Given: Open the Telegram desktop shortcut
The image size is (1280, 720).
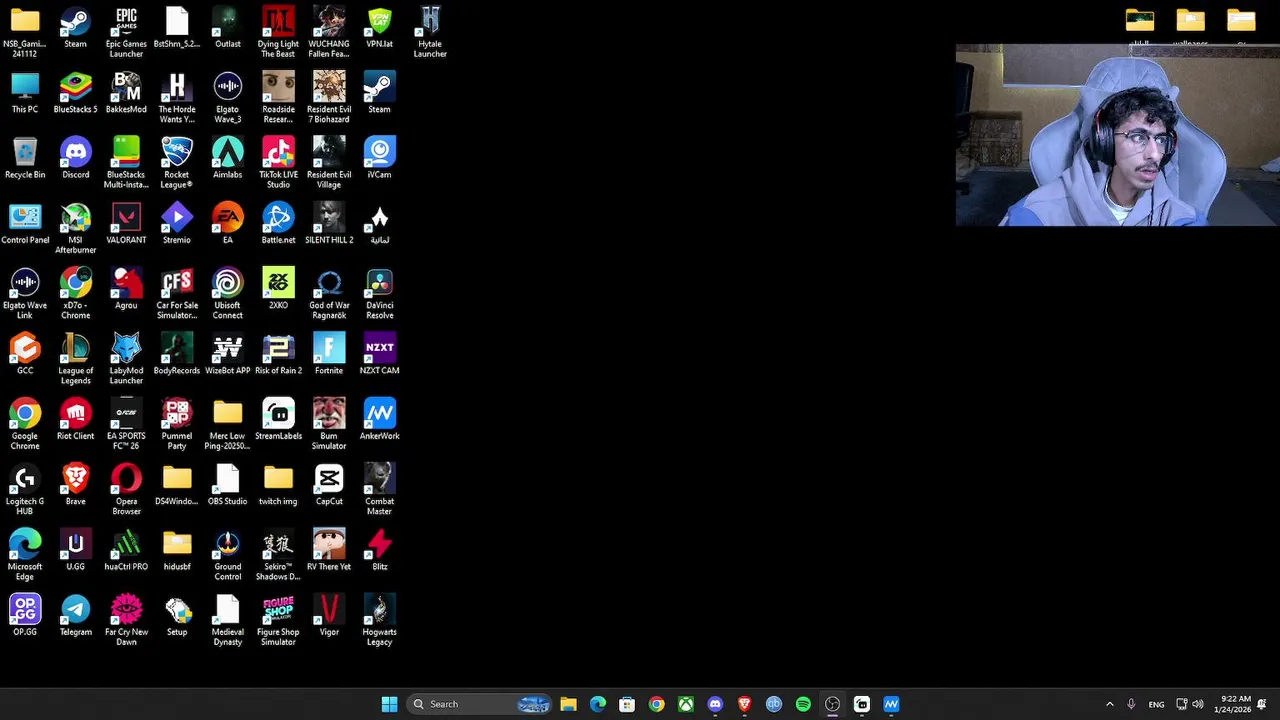Looking at the screenshot, I should tap(76, 616).
